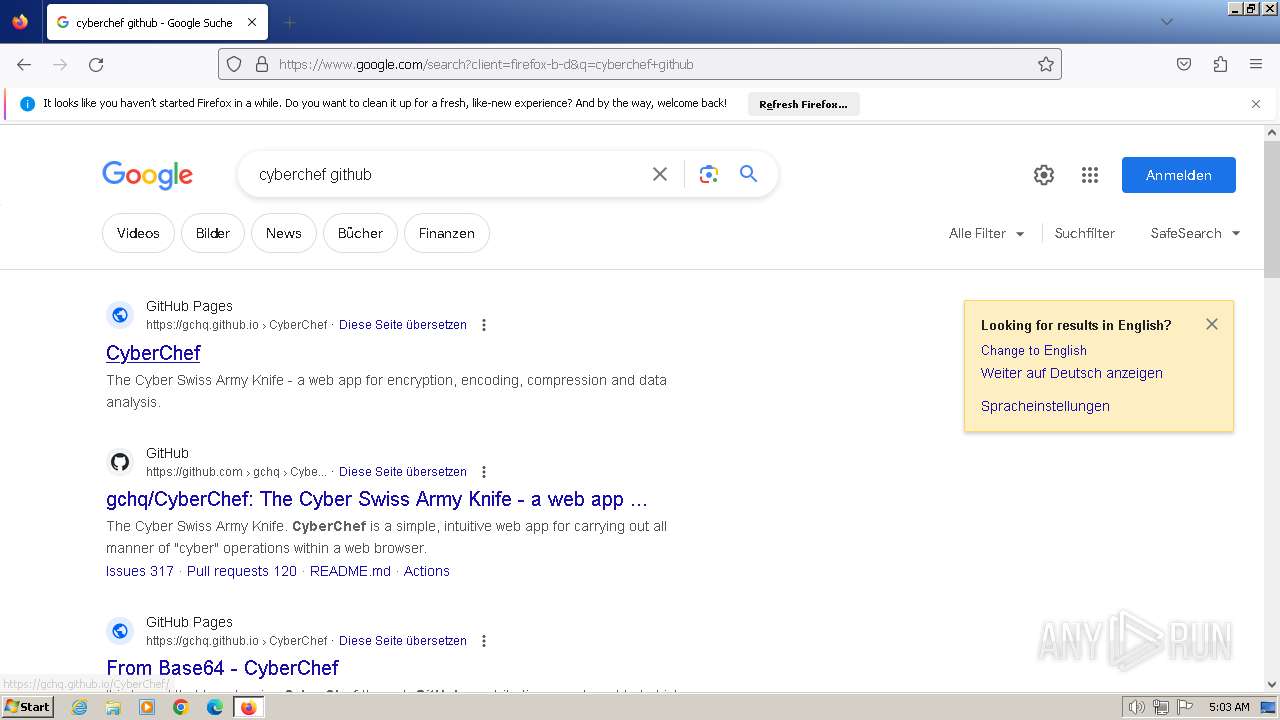Screen dimensions: 1280x720
Task: Open more options for From Base64 result
Action: pos(484,641)
